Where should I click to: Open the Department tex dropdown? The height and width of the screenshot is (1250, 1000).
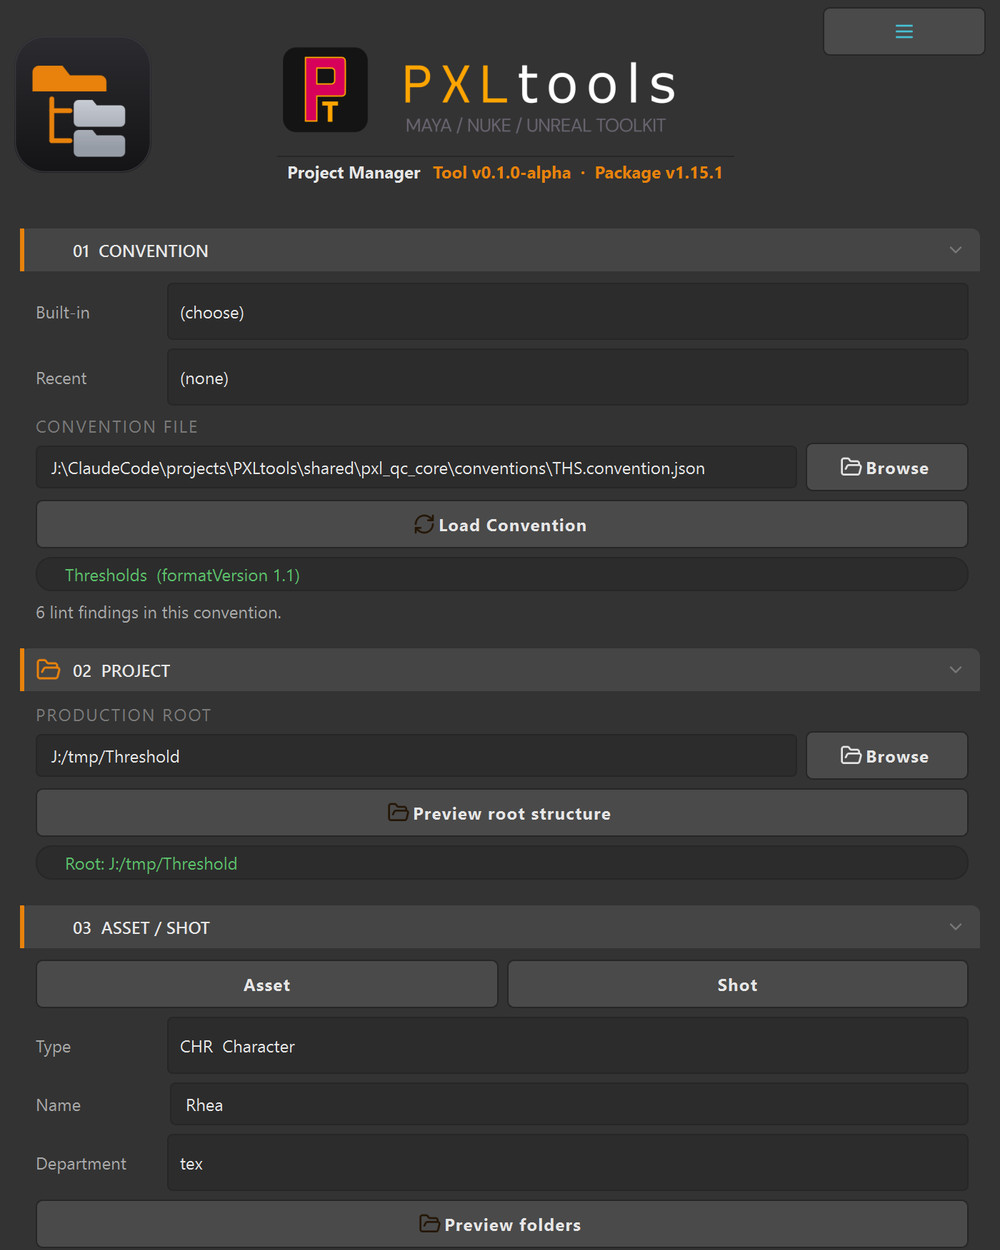[567, 1163]
